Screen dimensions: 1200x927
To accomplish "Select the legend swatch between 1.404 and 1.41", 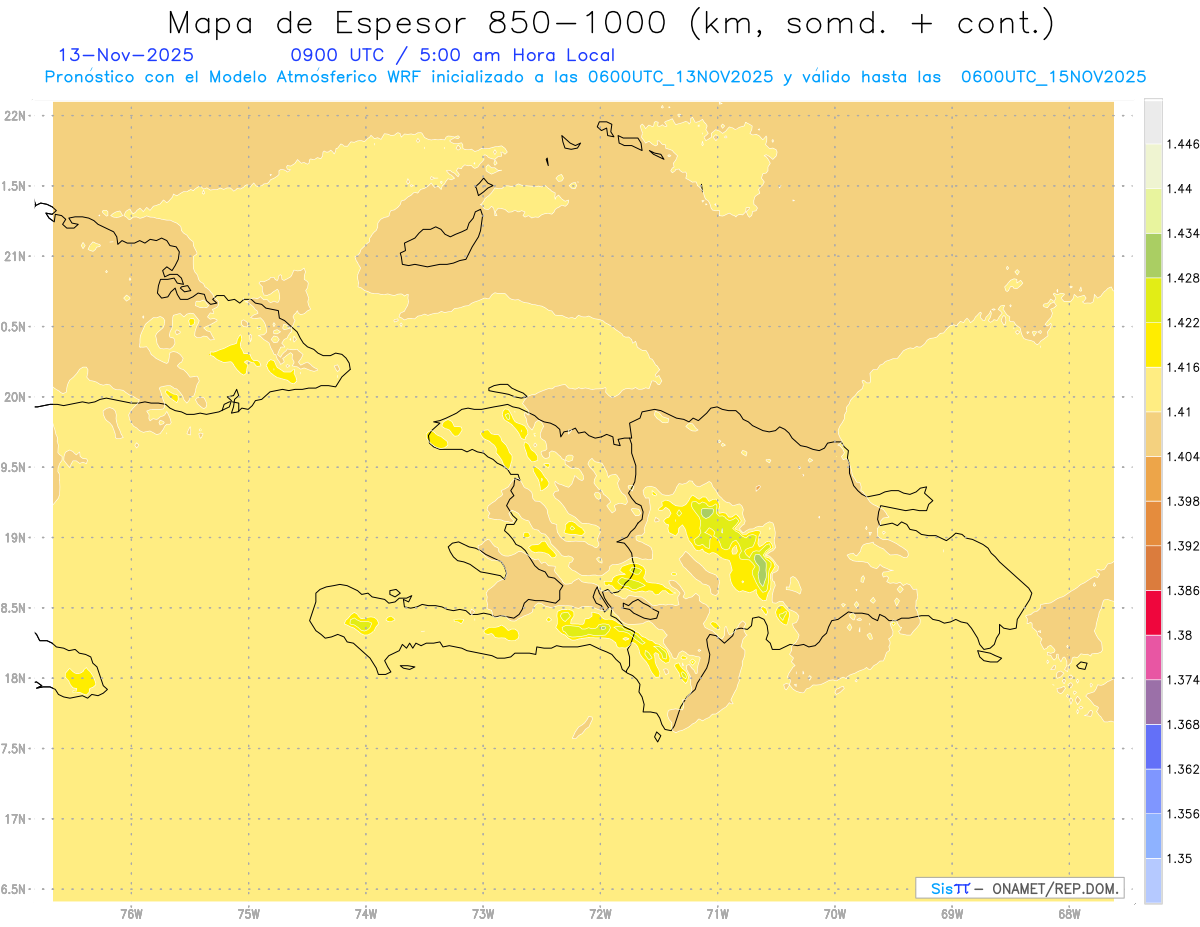I will click(1153, 434).
